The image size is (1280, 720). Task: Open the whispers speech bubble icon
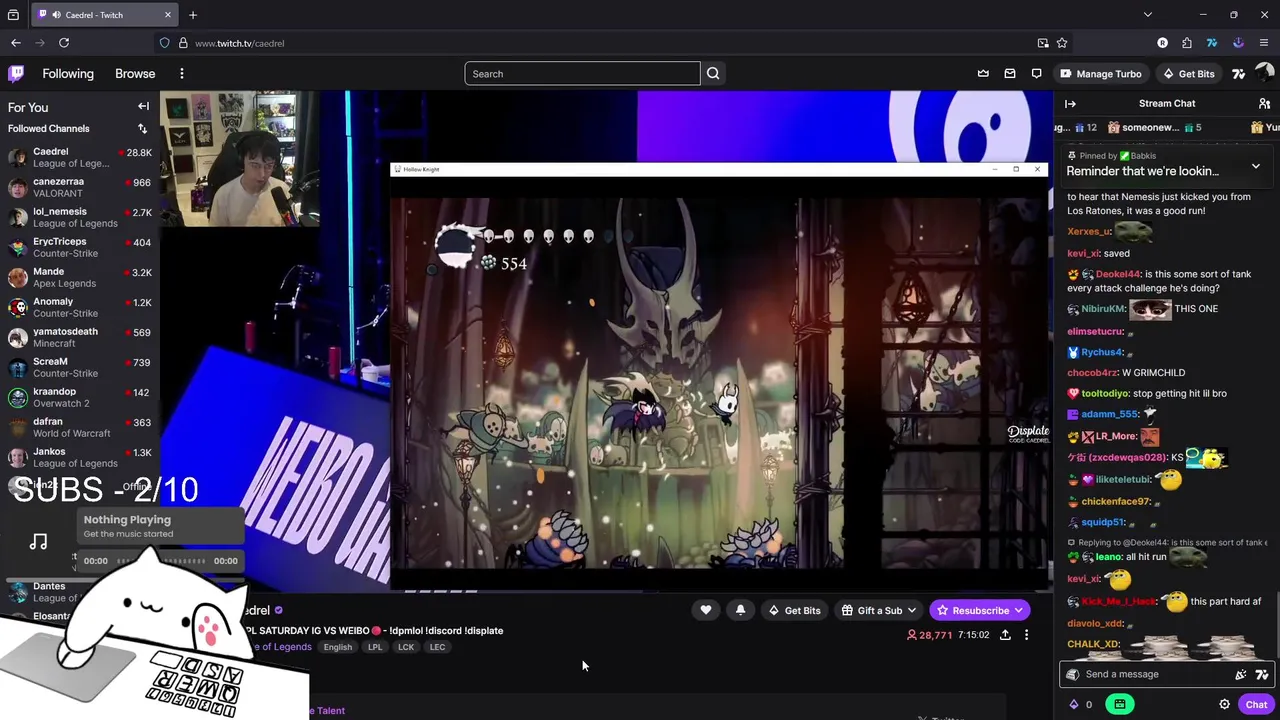tap(1036, 73)
